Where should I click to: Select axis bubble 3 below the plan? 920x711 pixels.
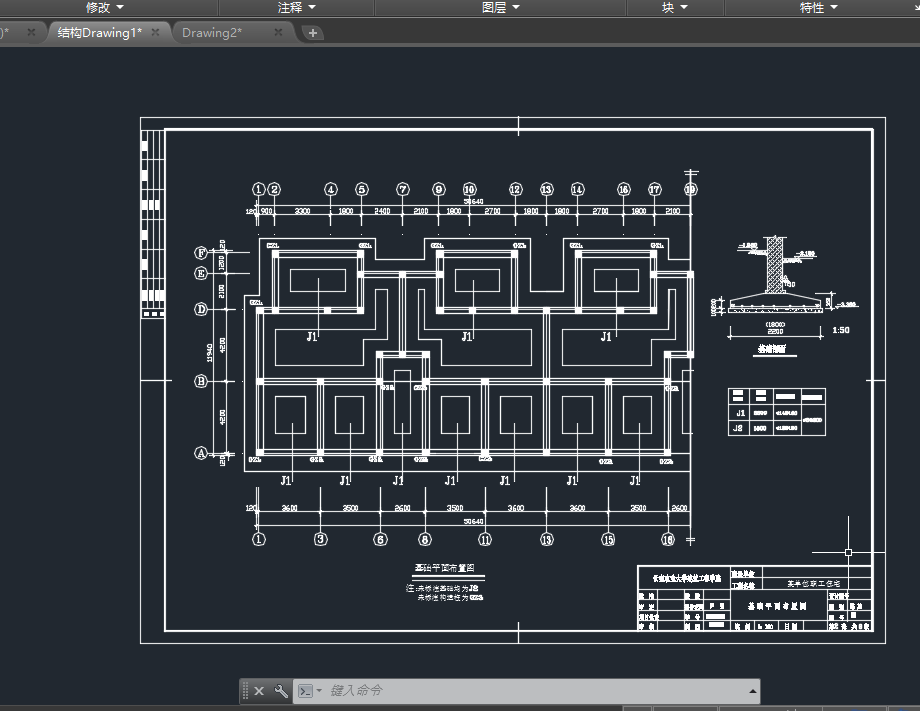point(320,539)
